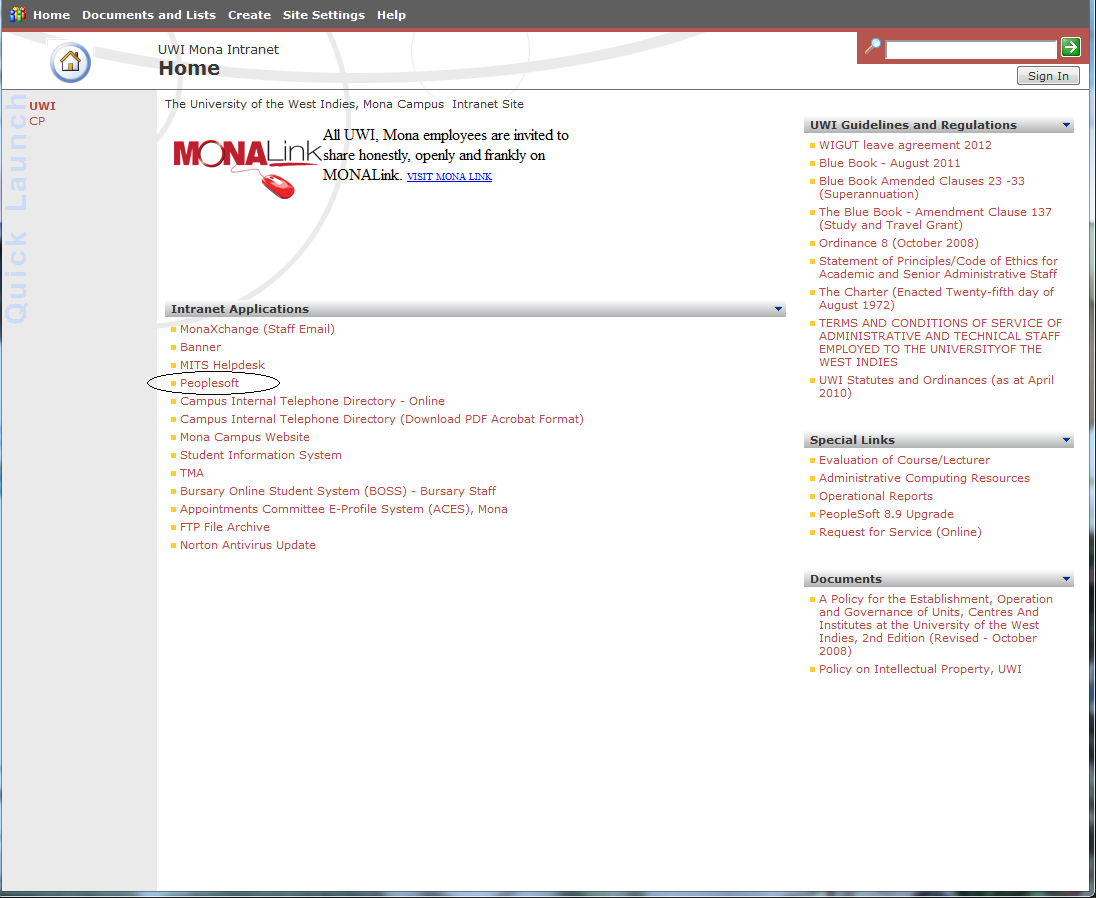1096x898 pixels.
Task: Open the Peoplesoft link
Action: click(x=210, y=383)
